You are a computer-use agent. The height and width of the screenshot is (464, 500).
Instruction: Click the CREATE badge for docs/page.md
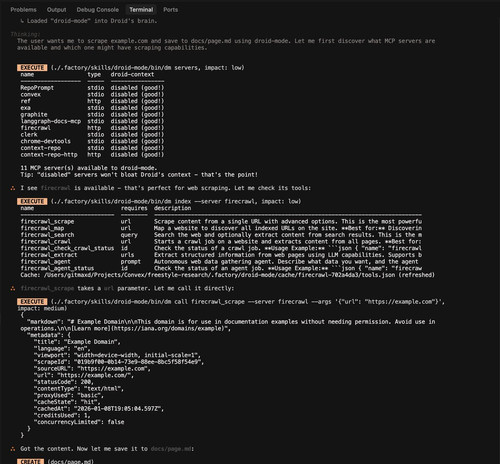coord(30,461)
